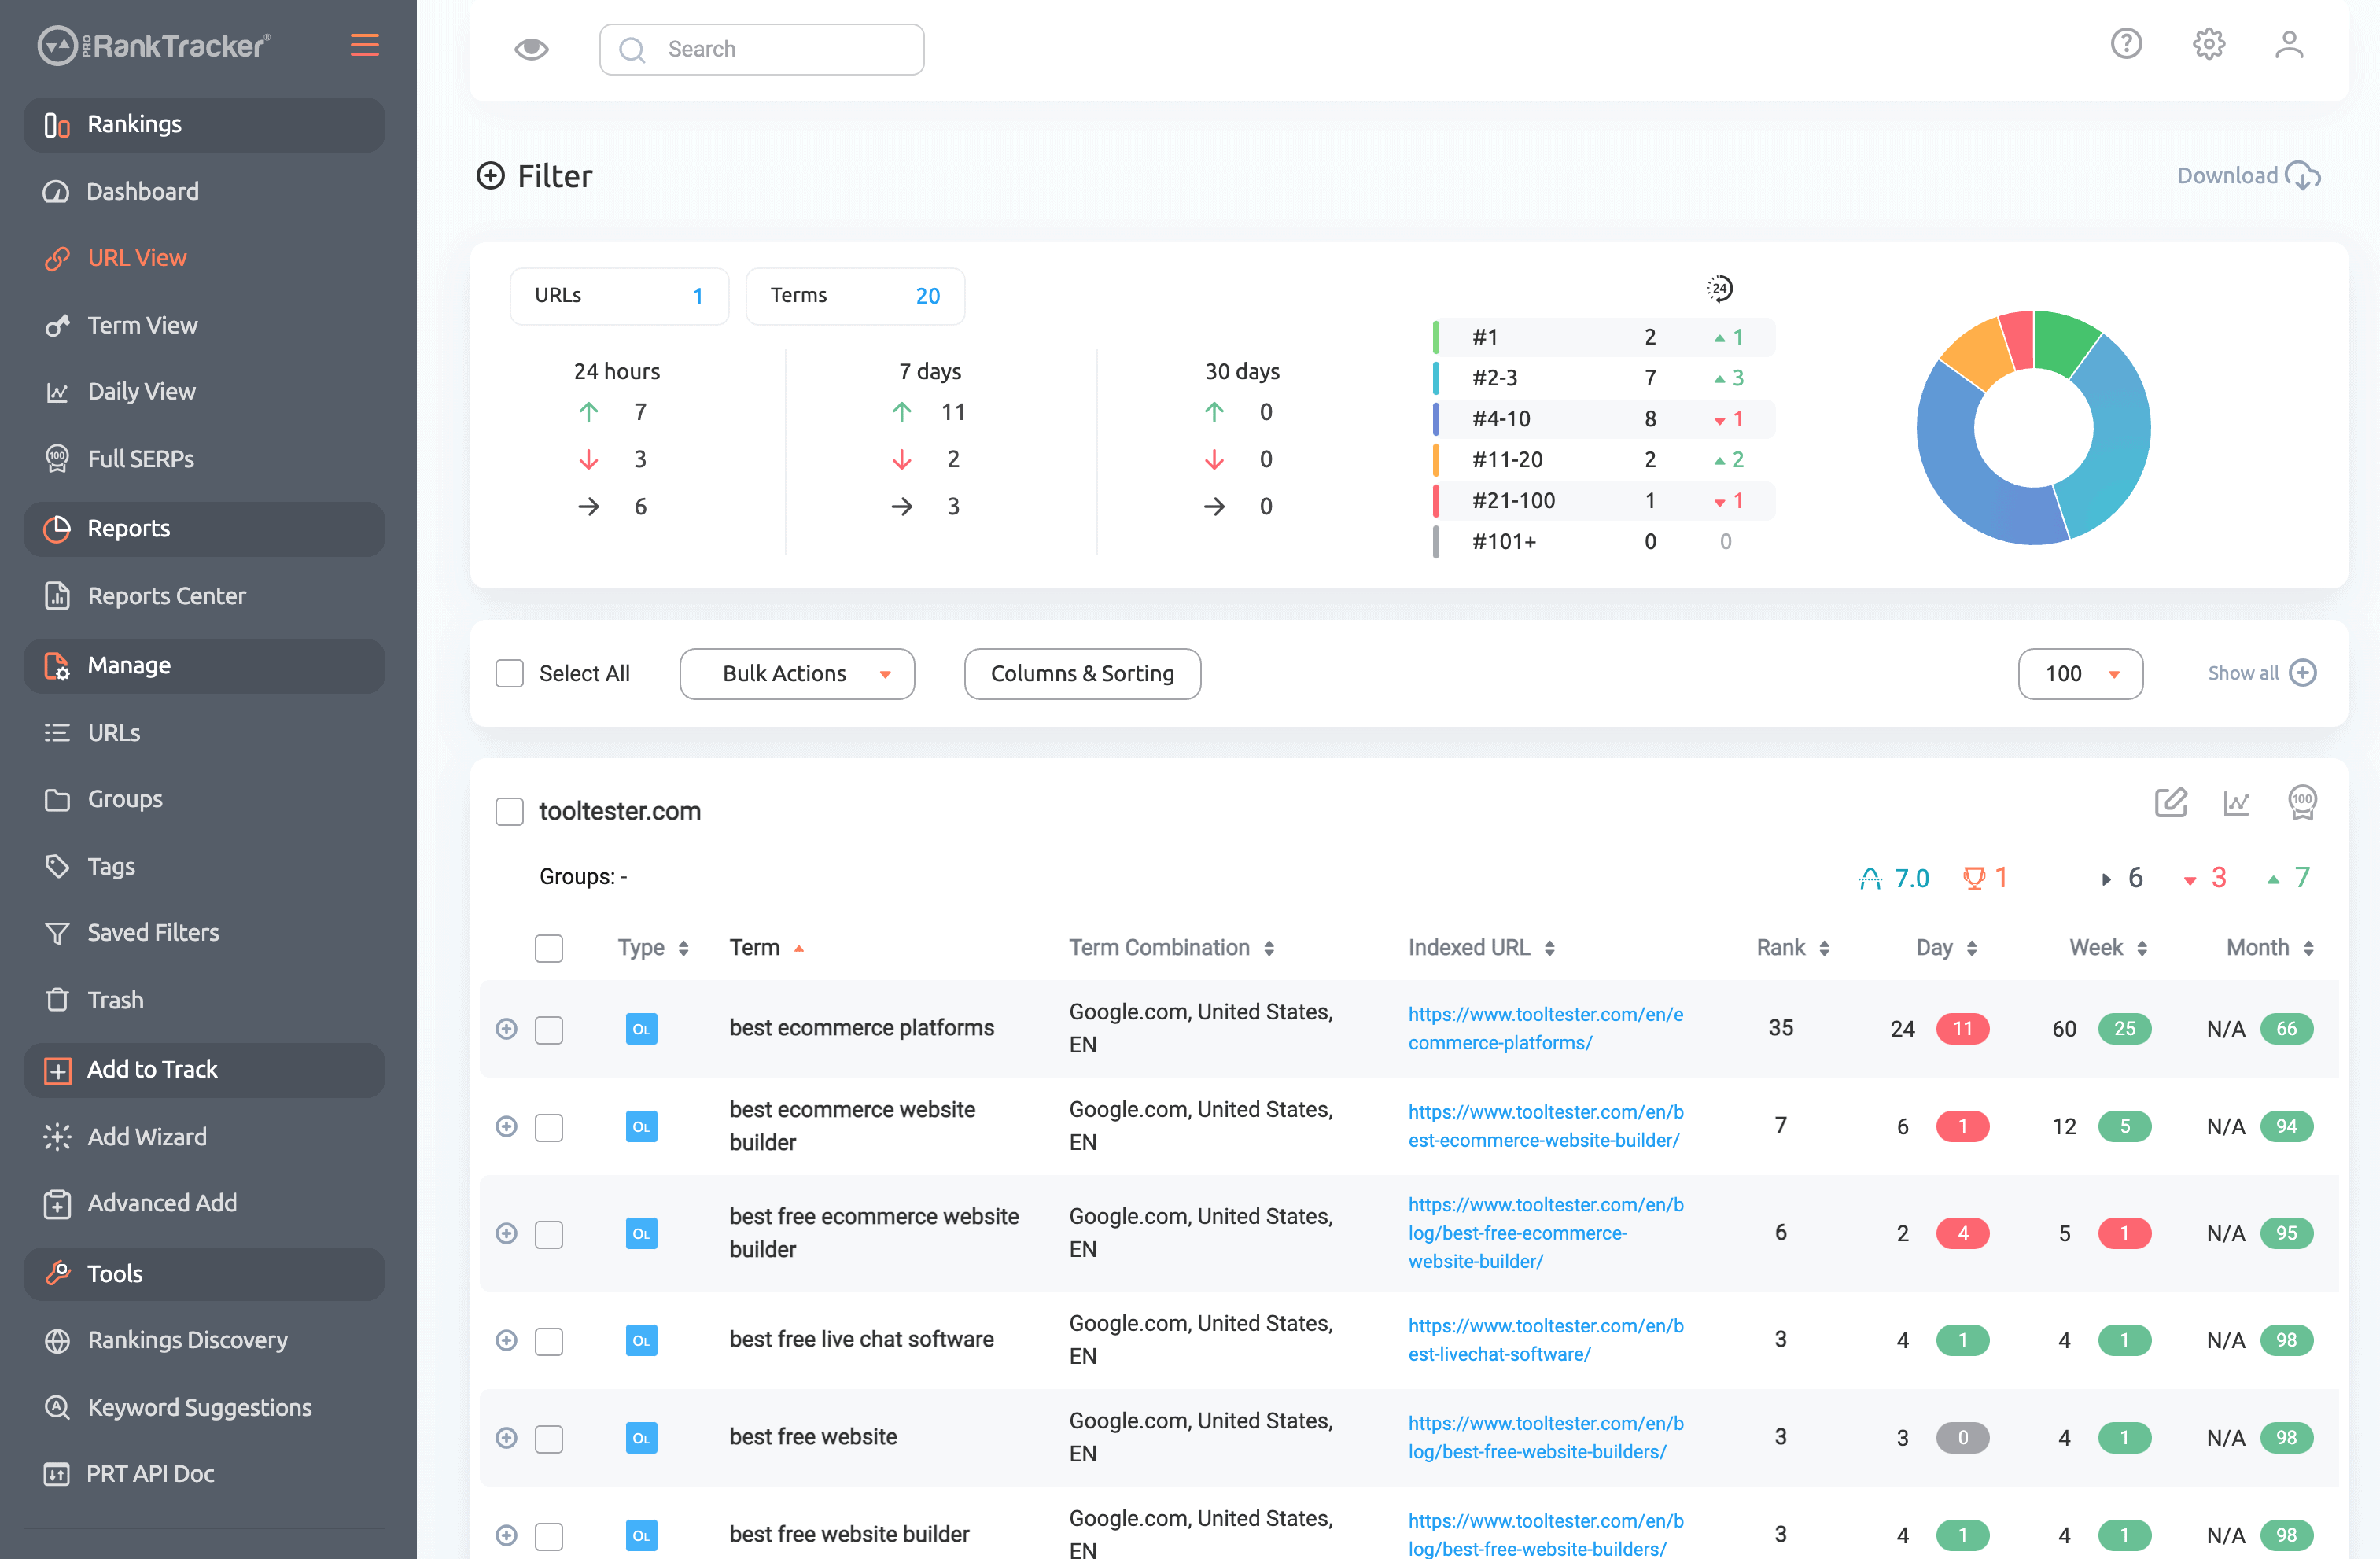
Task: Open ecommerce-platforms indexed URL link
Action: pyautogui.click(x=1545, y=1028)
